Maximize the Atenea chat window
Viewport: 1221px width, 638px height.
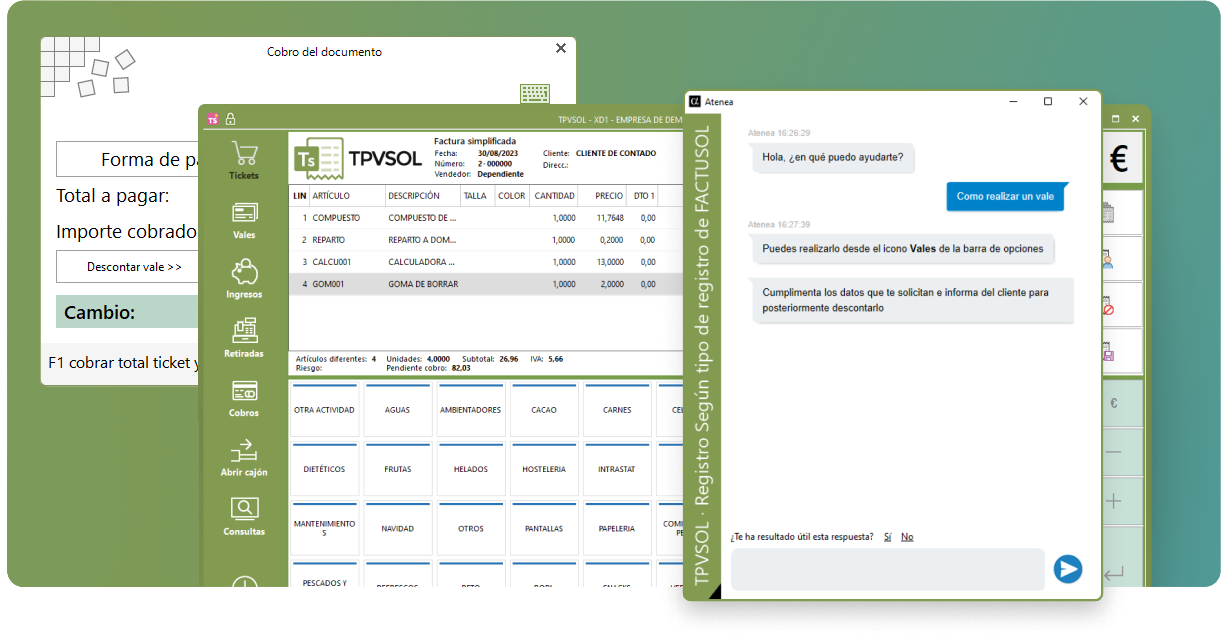(x=1048, y=102)
